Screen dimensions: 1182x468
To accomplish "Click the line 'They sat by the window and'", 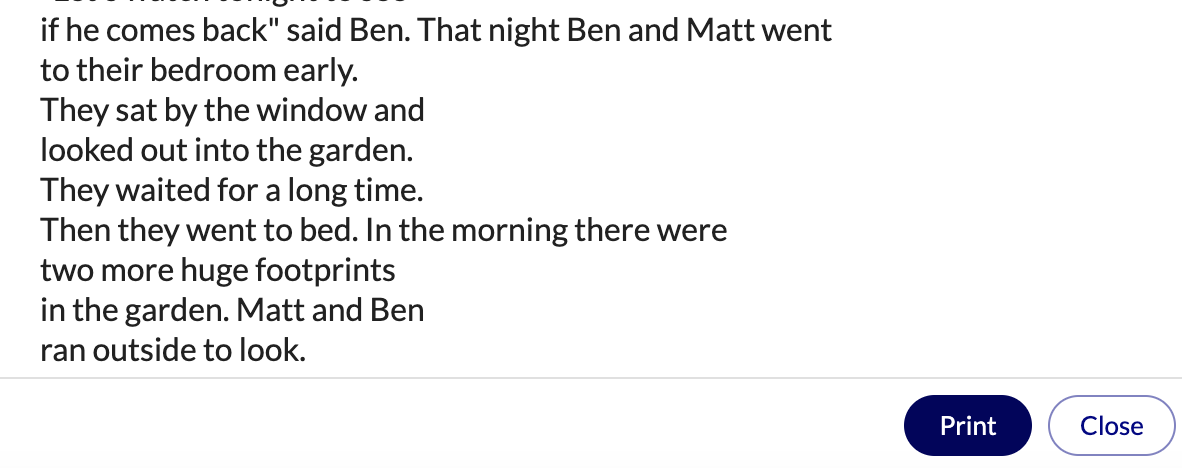I will pos(232,110).
